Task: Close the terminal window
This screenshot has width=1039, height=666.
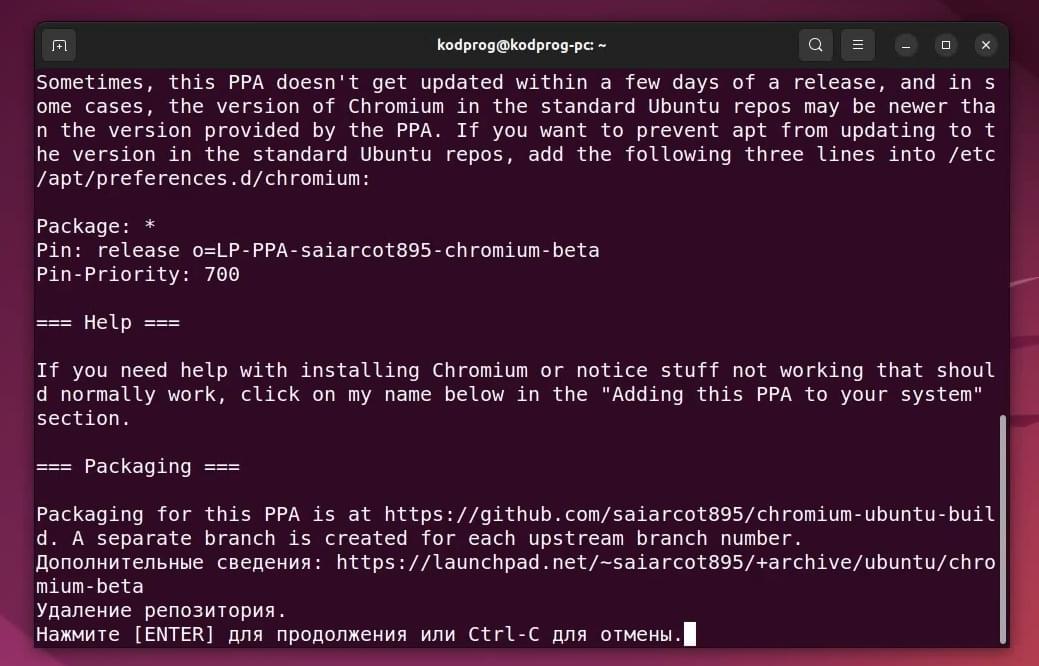Action: (x=985, y=45)
